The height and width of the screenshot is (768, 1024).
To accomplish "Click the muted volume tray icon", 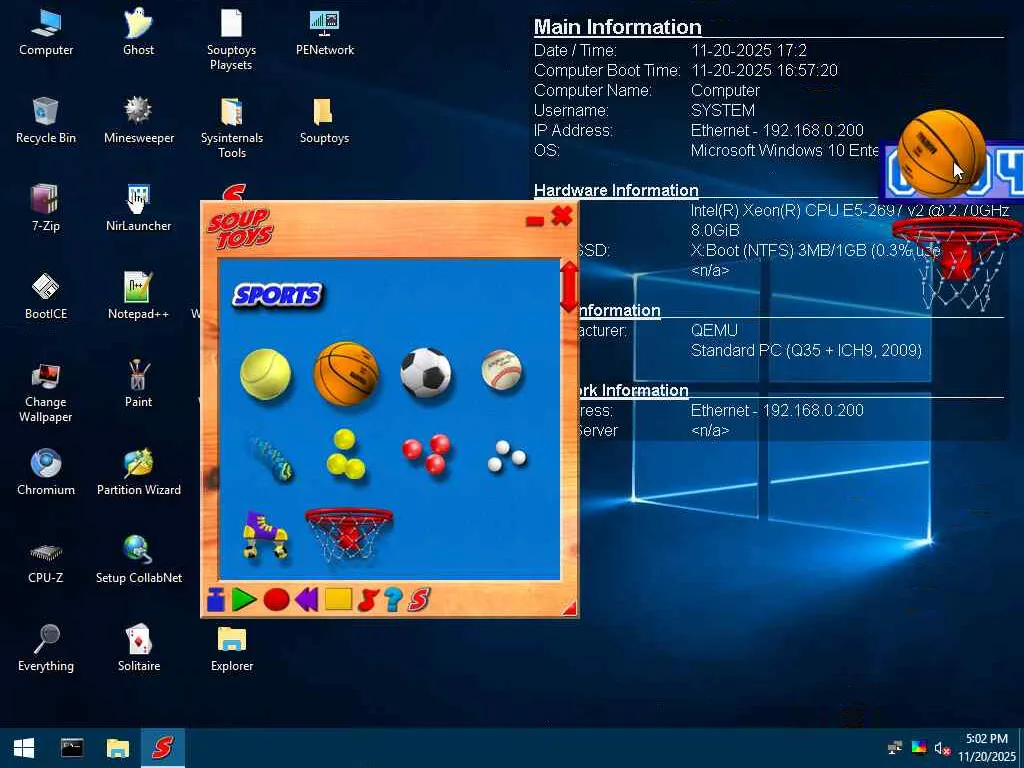I will pyautogui.click(x=942, y=748).
